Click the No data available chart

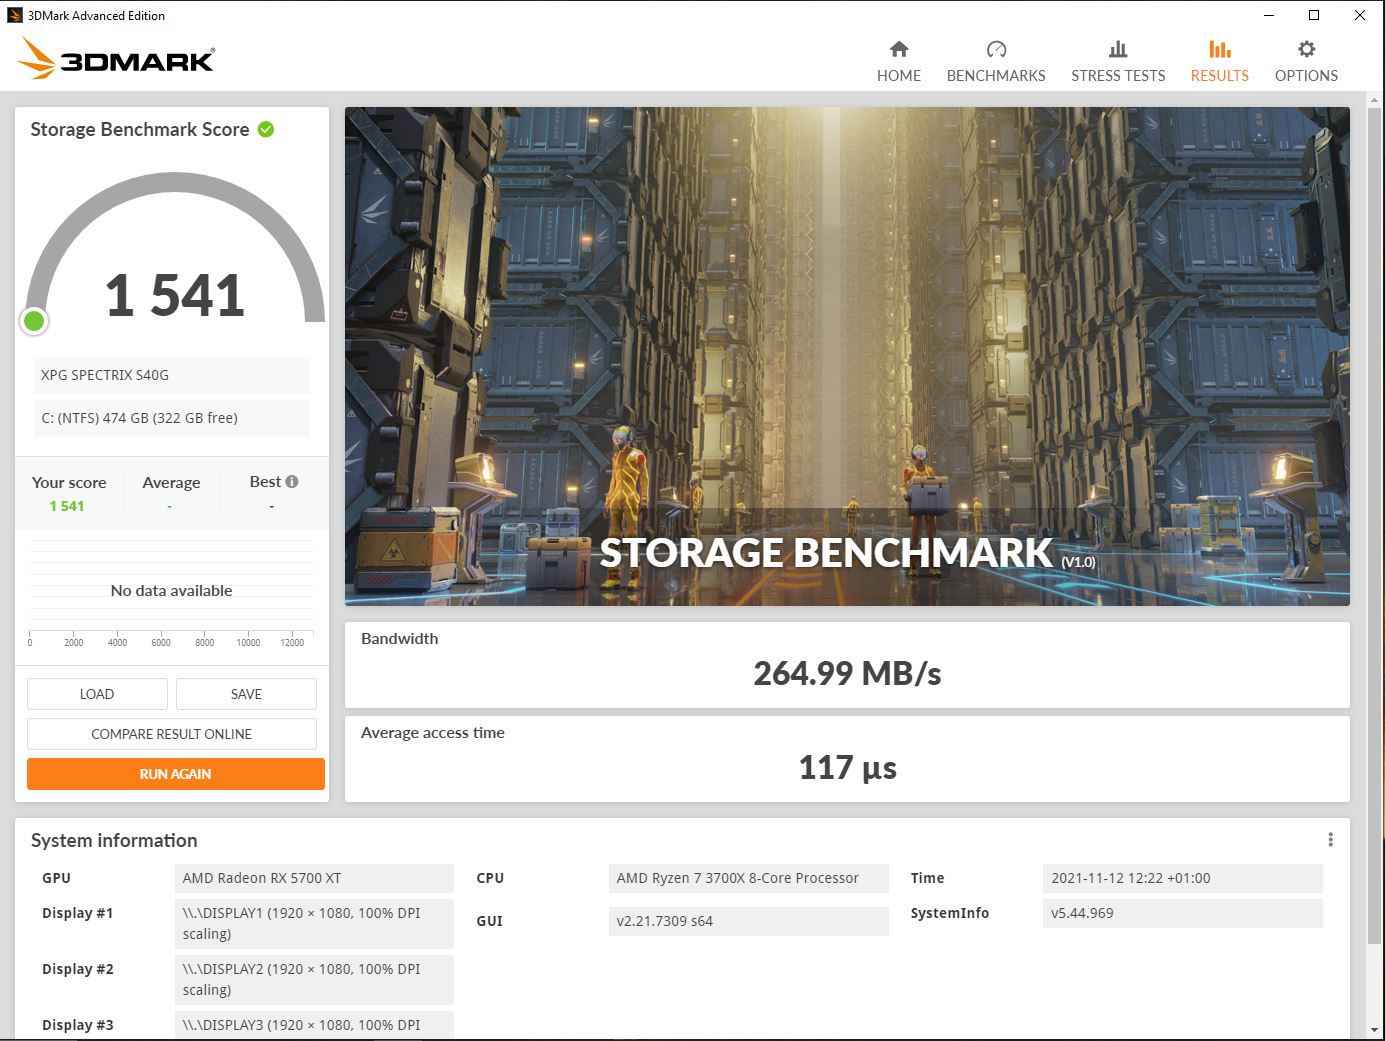click(171, 590)
